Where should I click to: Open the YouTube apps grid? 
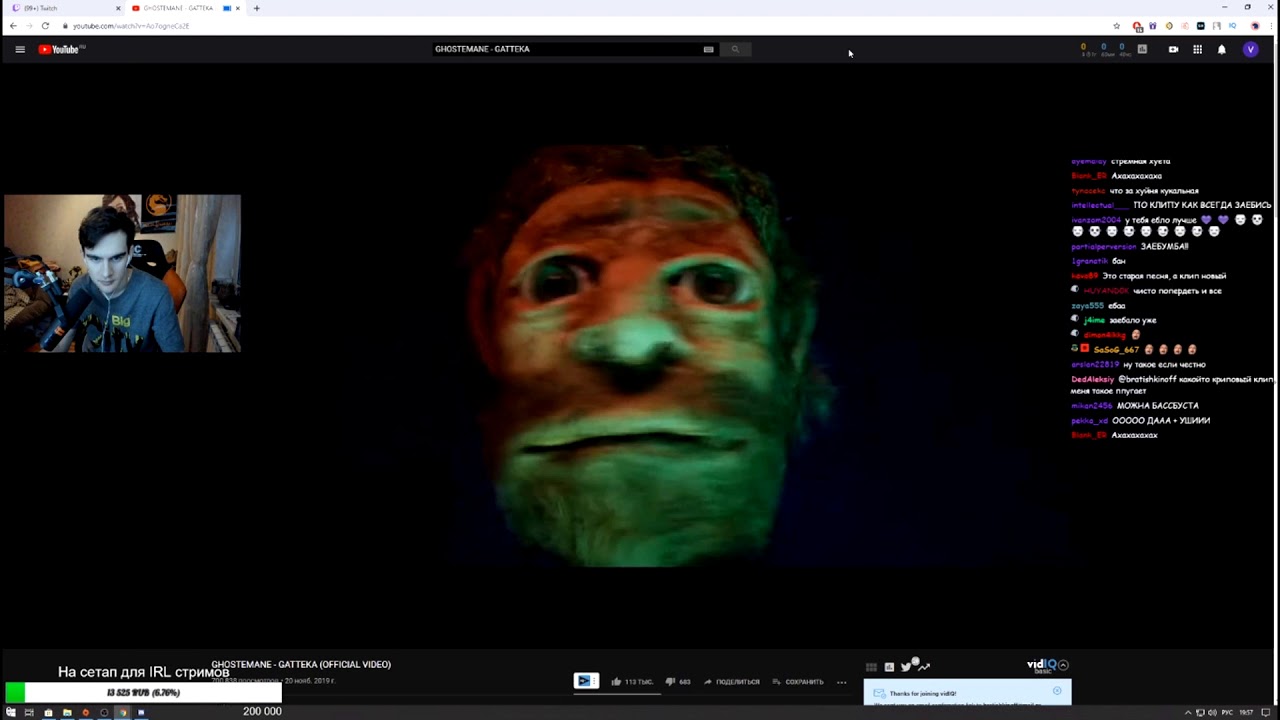coord(1197,49)
